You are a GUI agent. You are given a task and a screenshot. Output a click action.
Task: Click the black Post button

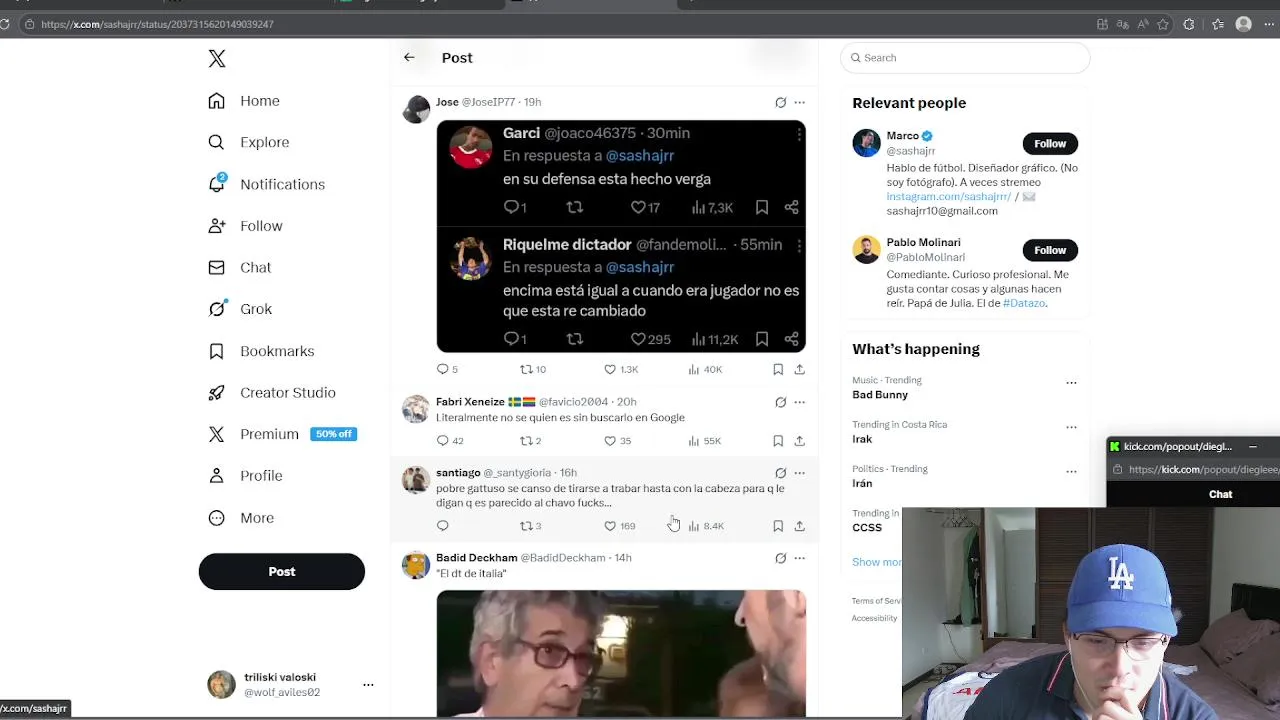click(x=282, y=571)
